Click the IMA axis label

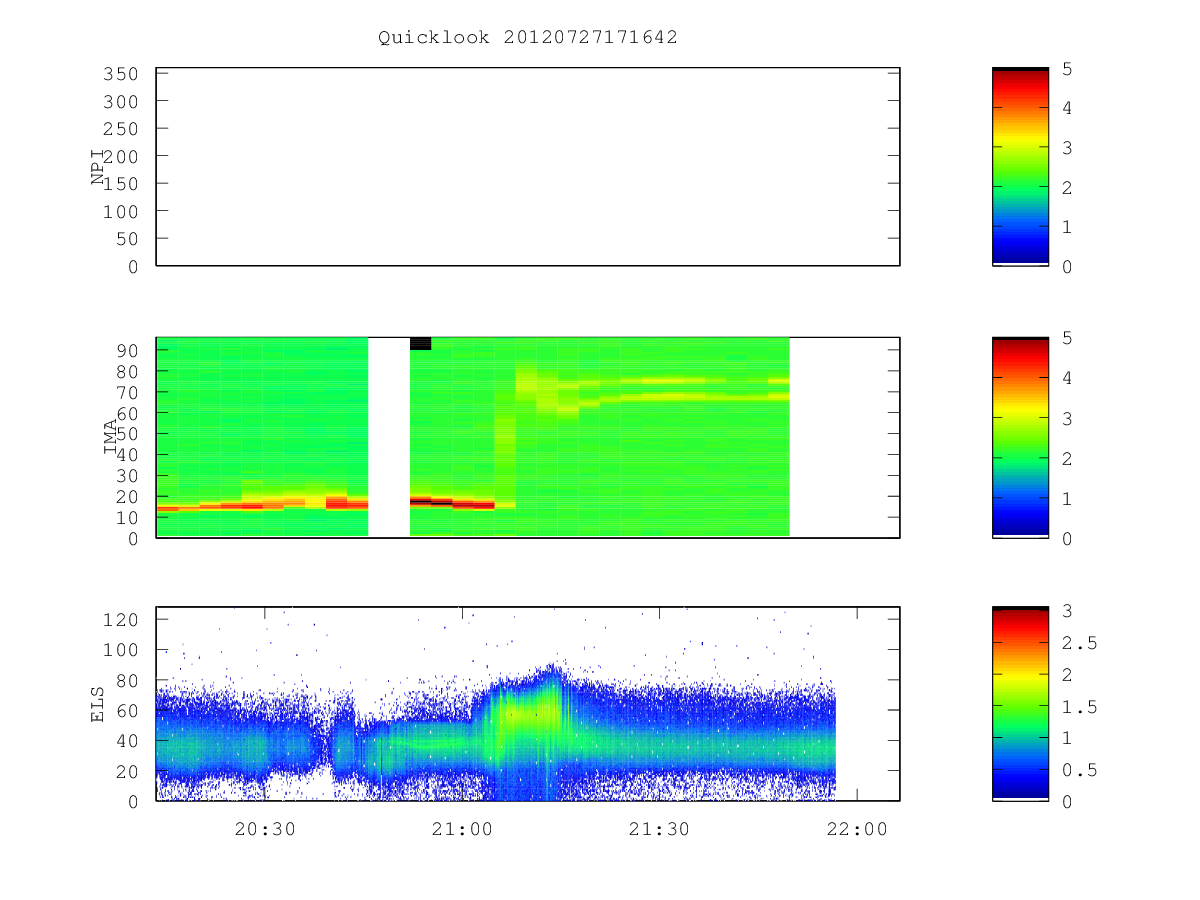coord(111,437)
